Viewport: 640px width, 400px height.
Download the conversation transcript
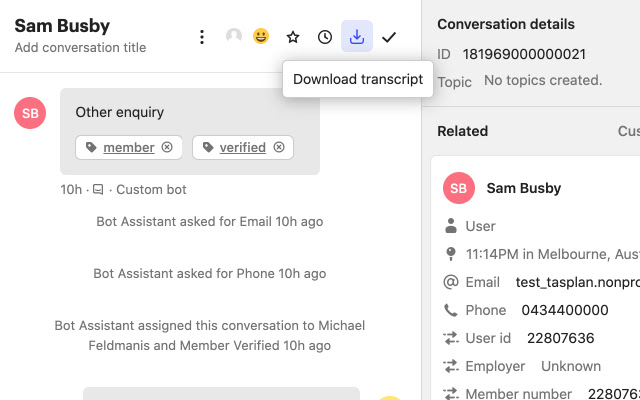coord(357,36)
